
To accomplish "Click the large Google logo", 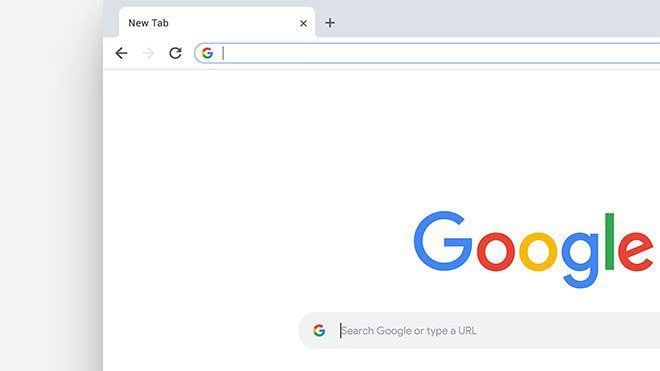I will click(533, 249).
